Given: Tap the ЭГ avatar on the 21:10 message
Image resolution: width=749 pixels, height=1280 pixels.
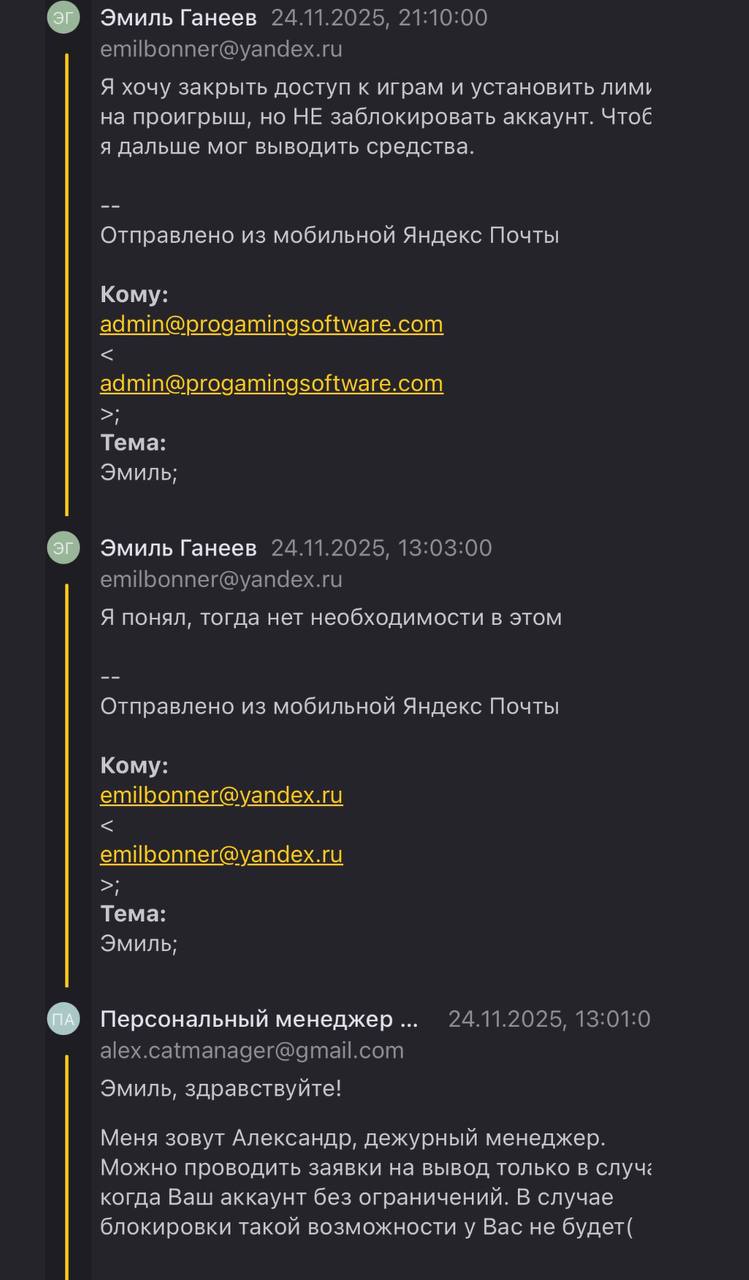Looking at the screenshot, I should pyautogui.click(x=63, y=18).
